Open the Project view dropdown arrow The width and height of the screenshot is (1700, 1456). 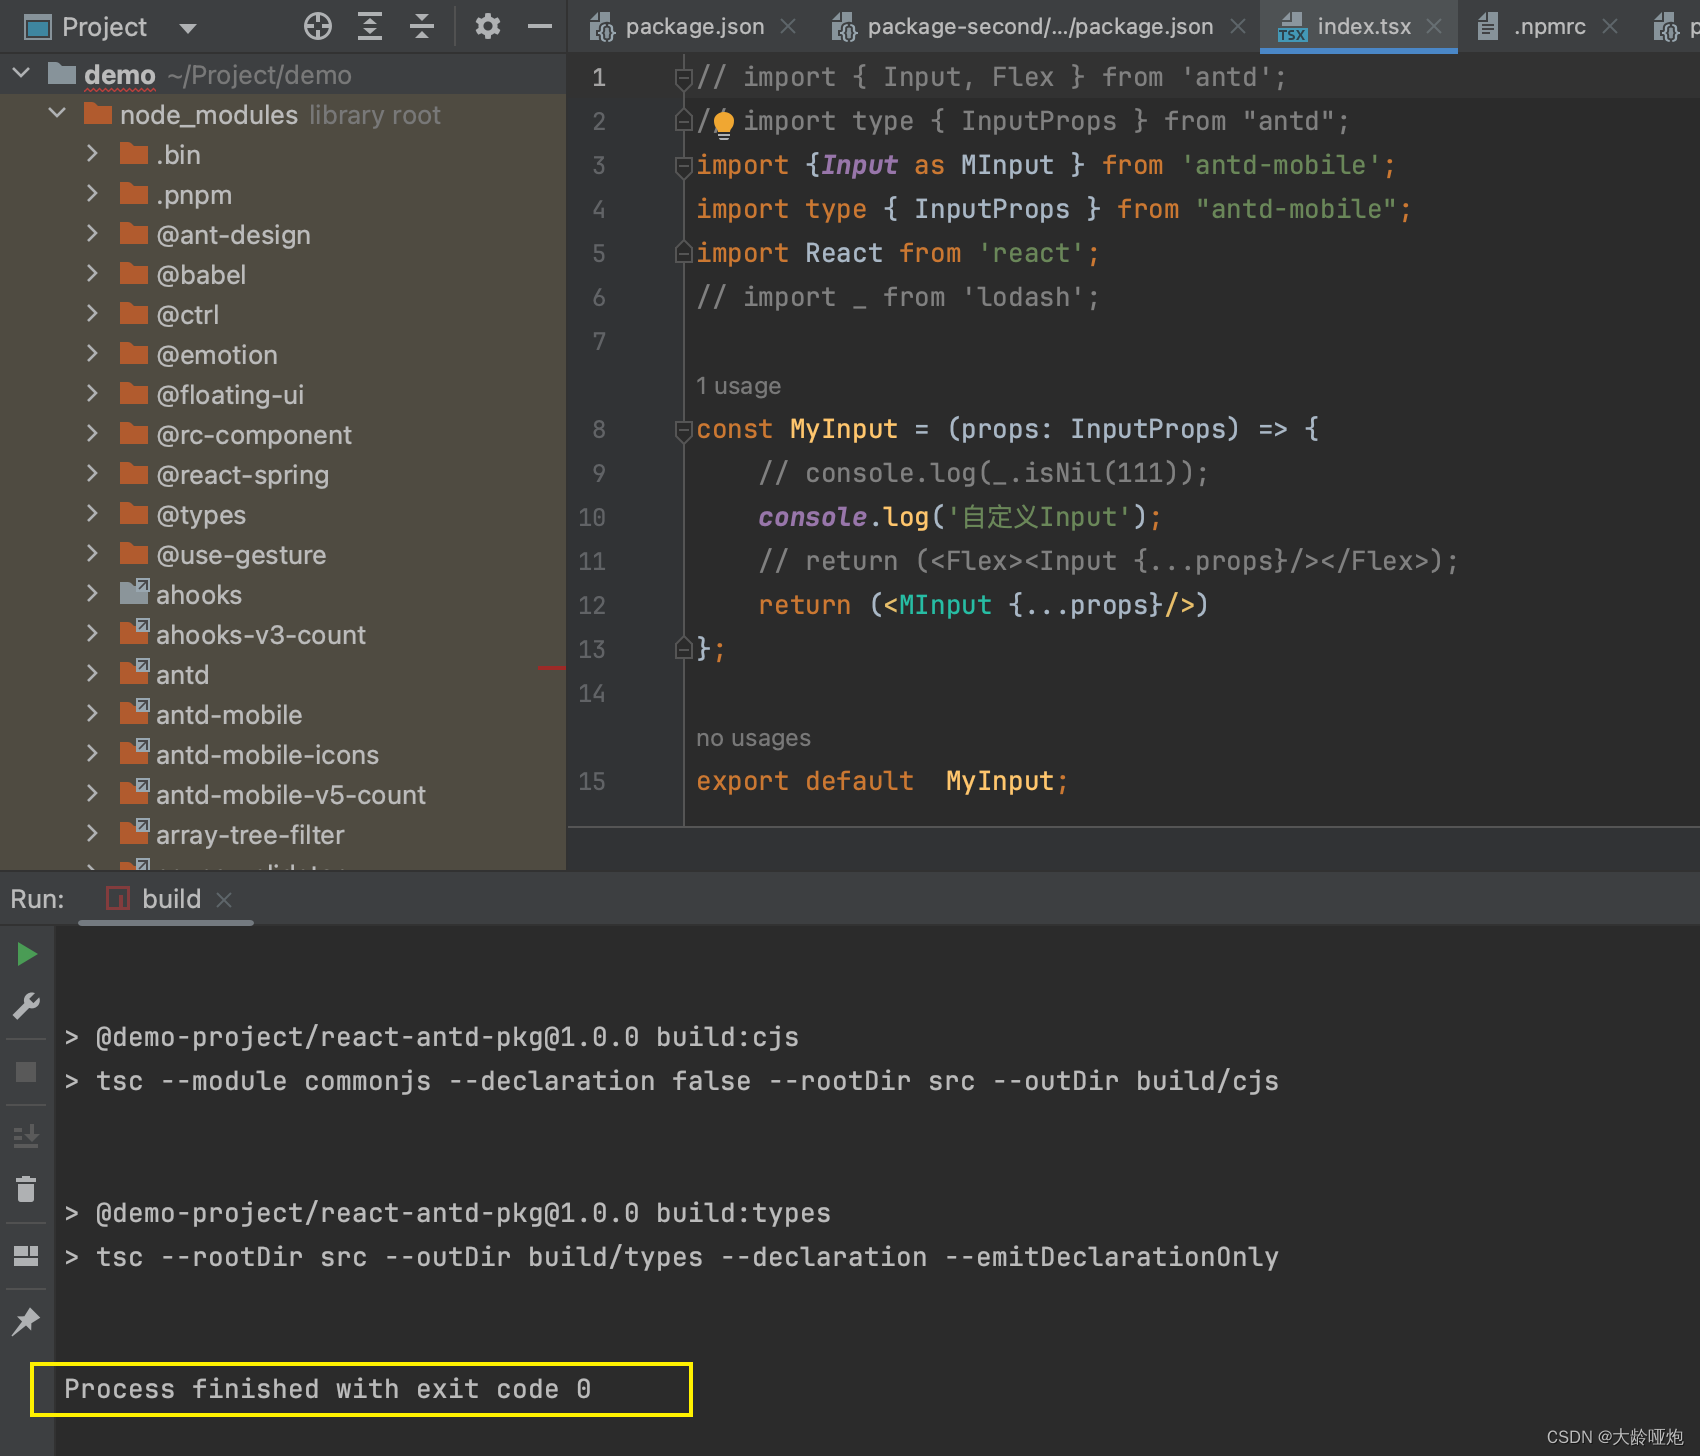click(x=187, y=28)
